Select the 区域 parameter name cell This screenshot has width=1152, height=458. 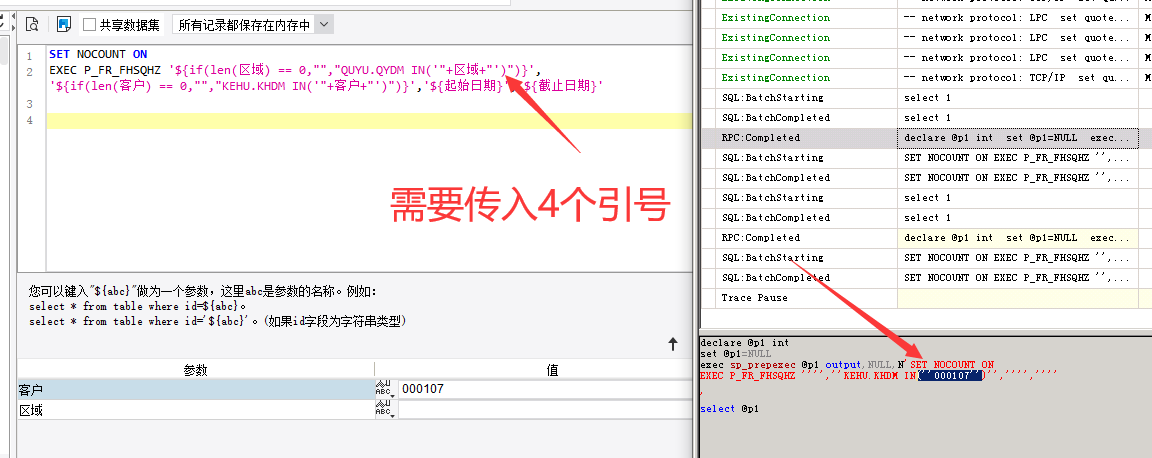point(195,410)
